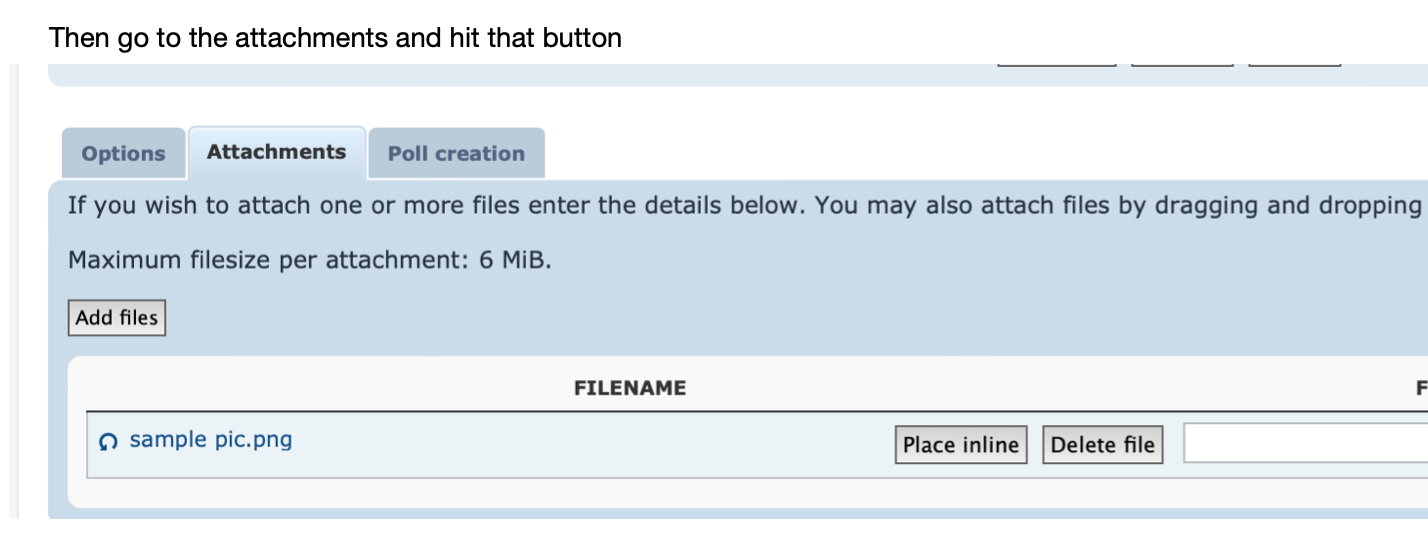Screen dimensions: 1428x536
Task: Click the FILENAME column header
Action: [630, 388]
